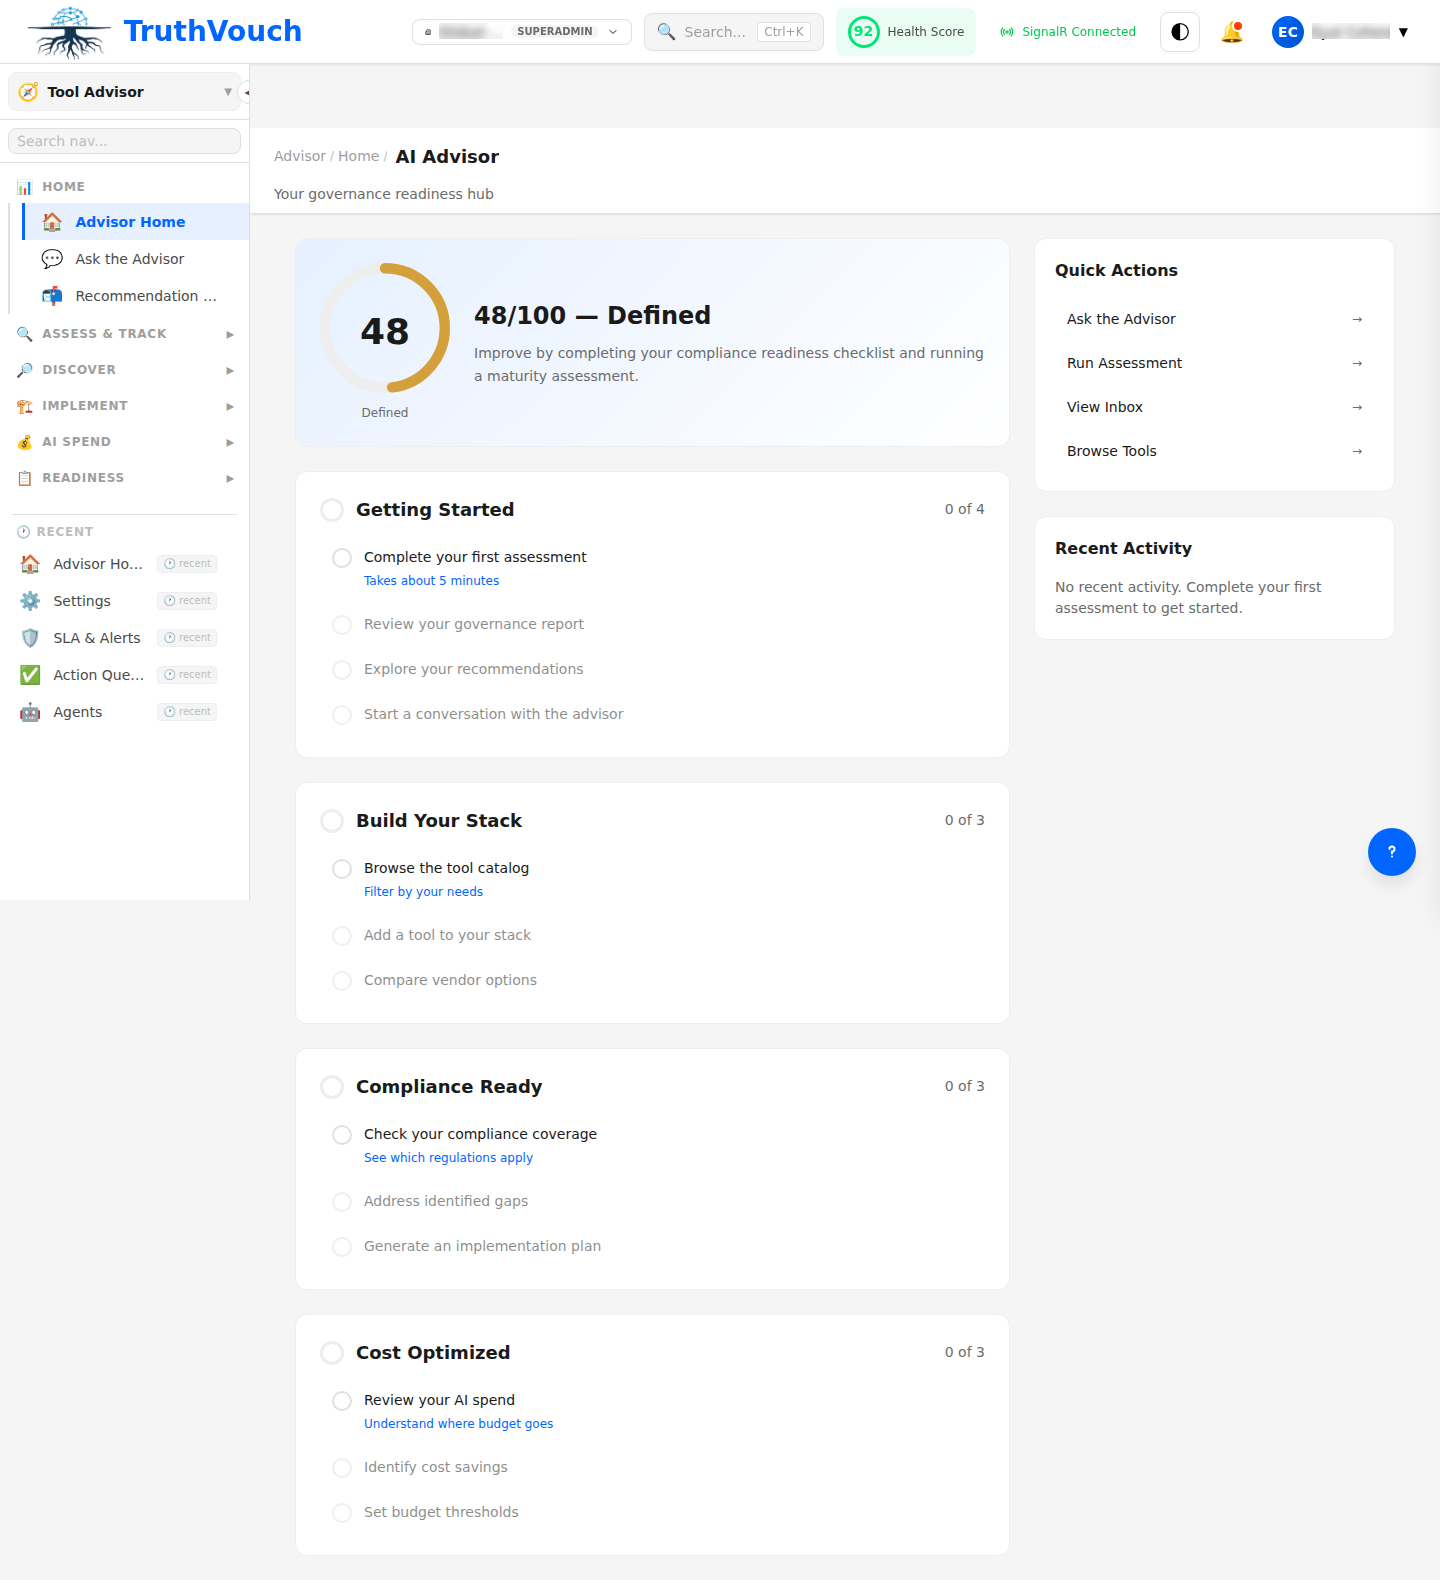This screenshot has width=1440, height=1580.
Task: Expand the Implement nav section
Action: 124,406
